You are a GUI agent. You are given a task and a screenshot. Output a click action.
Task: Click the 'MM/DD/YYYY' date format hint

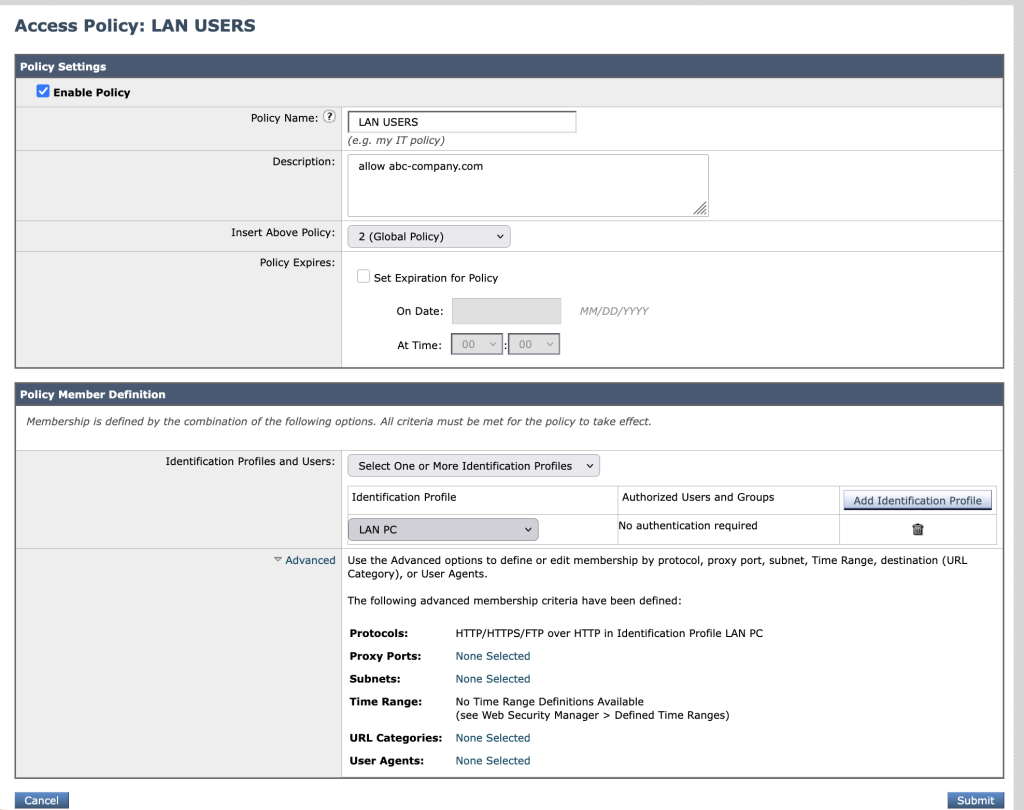tap(614, 311)
